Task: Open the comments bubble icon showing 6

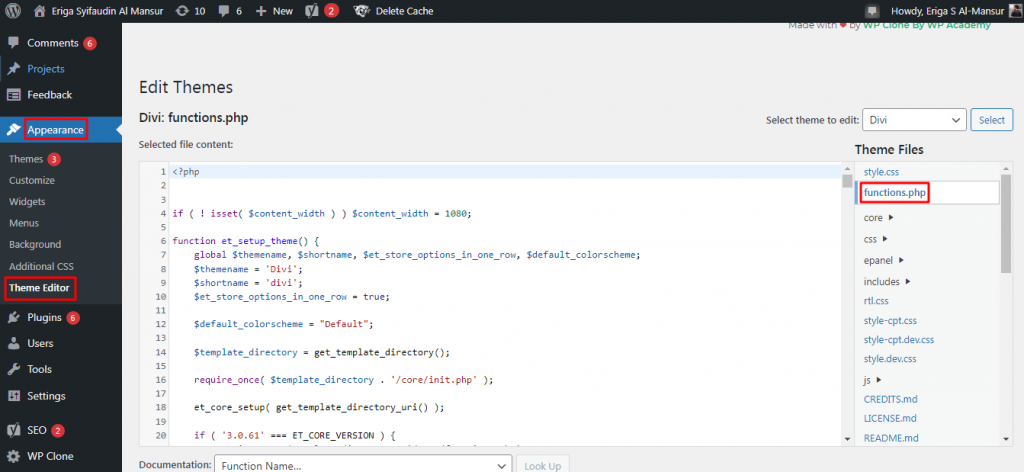Action: click(224, 11)
